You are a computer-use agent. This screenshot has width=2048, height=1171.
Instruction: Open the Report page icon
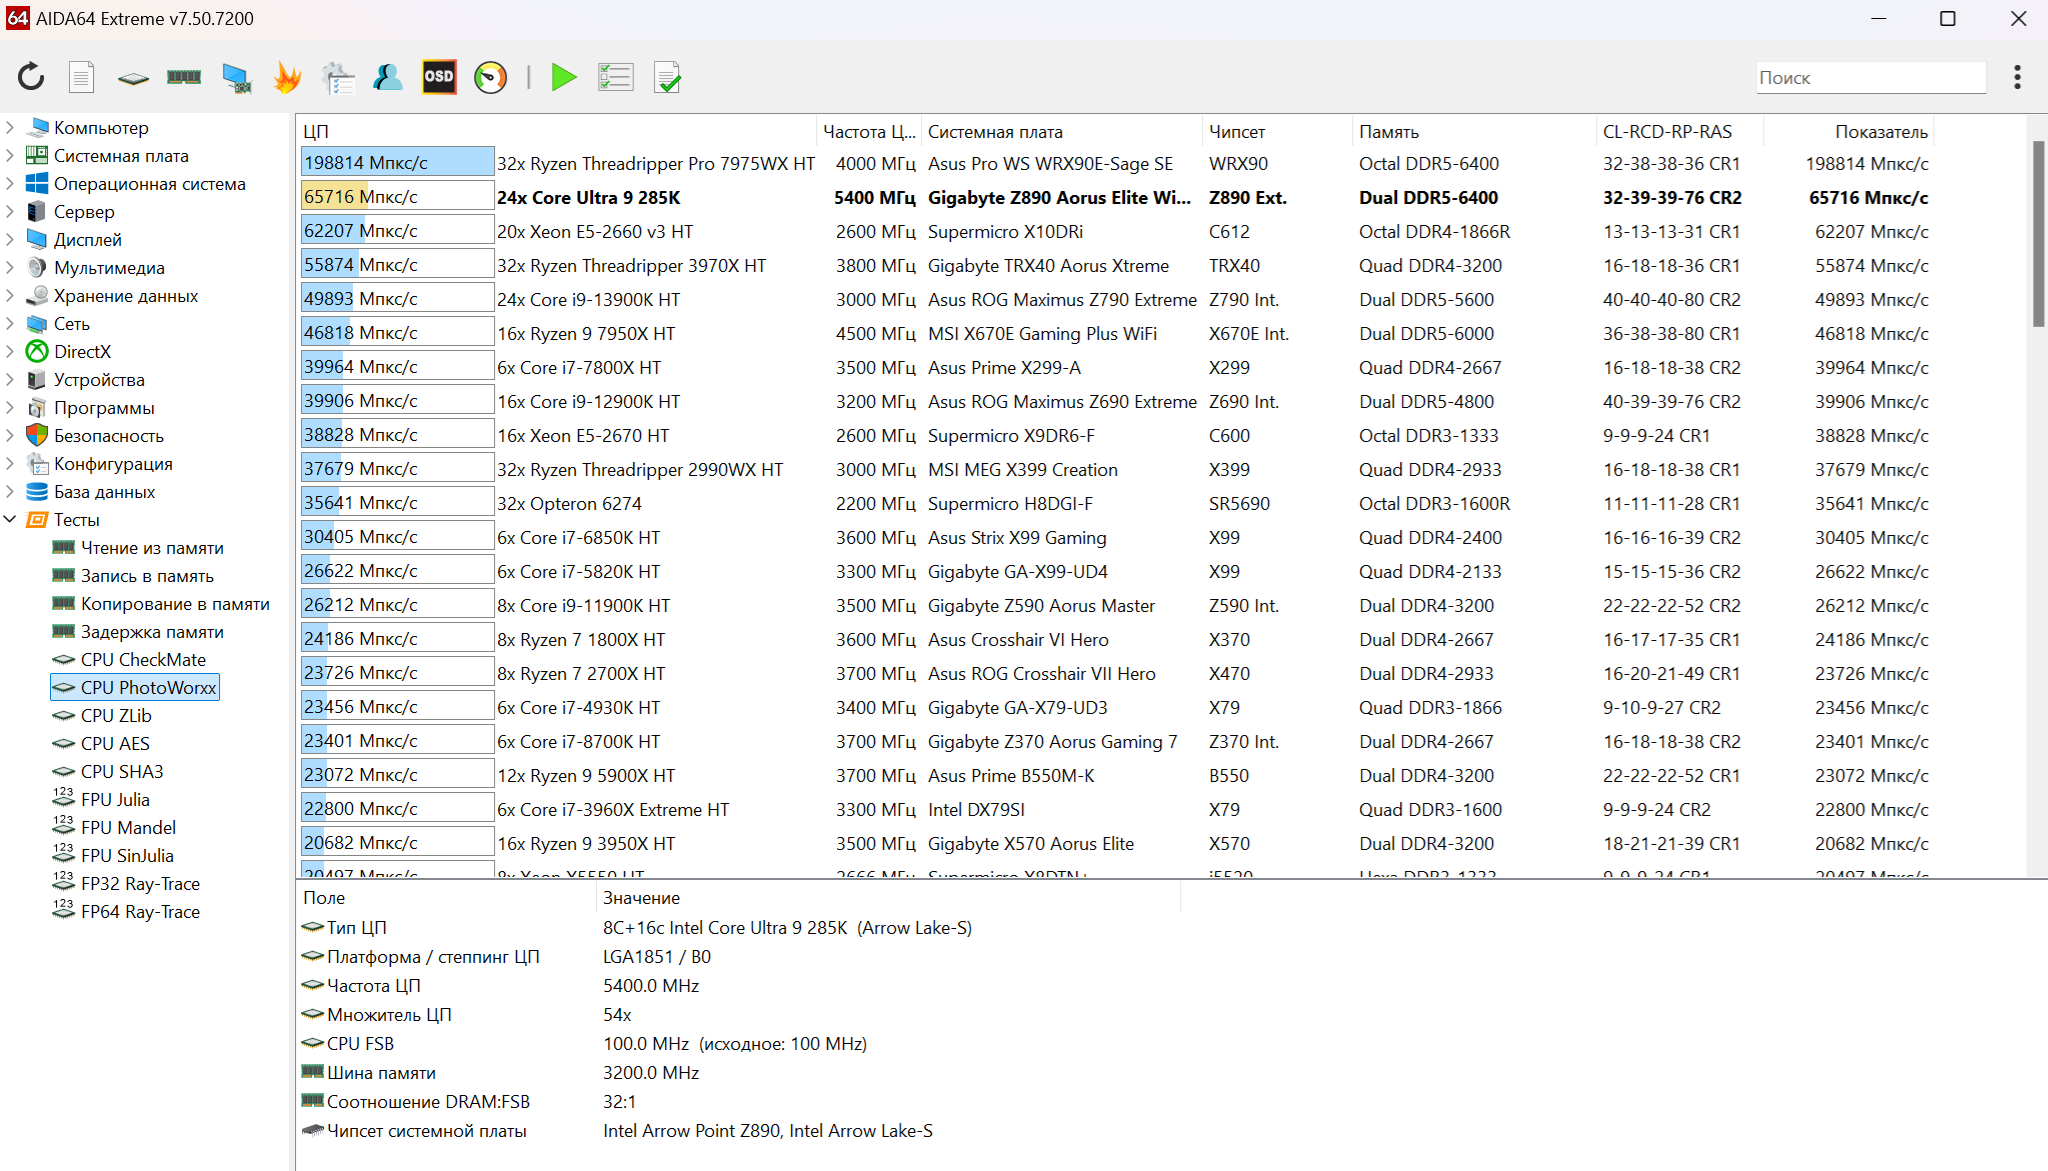pos(82,77)
